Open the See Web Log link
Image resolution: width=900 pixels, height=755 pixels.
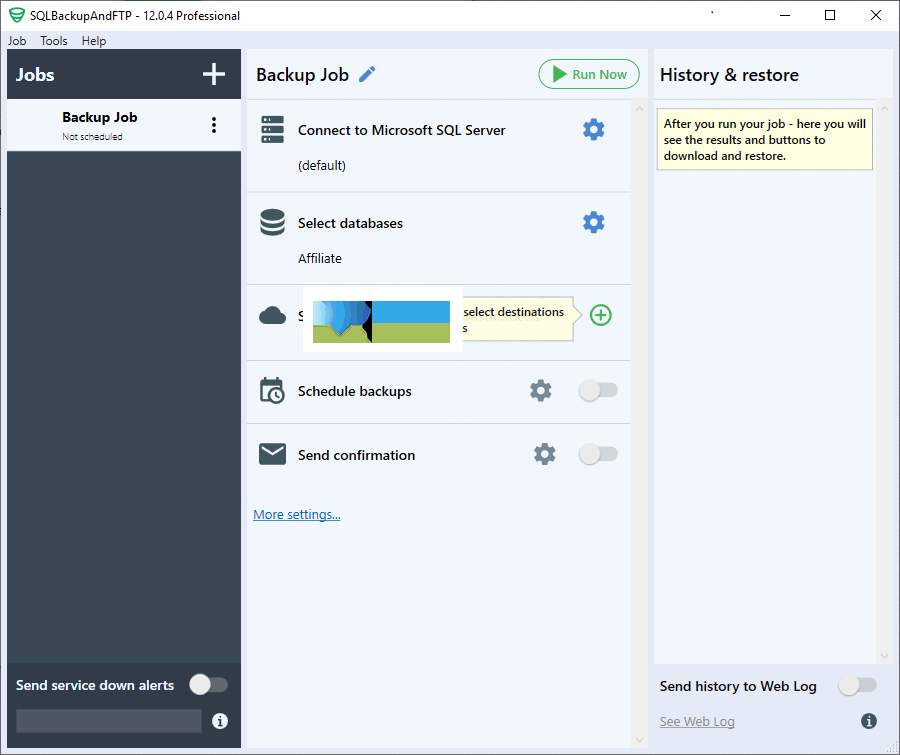coord(697,722)
